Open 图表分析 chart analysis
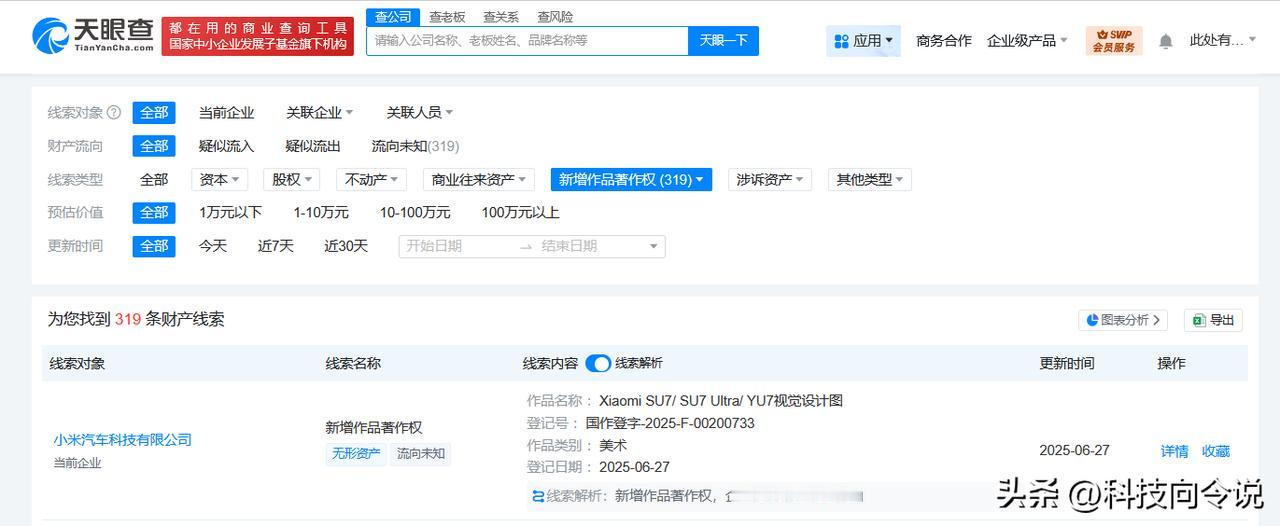The image size is (1280, 526). 1122,320
